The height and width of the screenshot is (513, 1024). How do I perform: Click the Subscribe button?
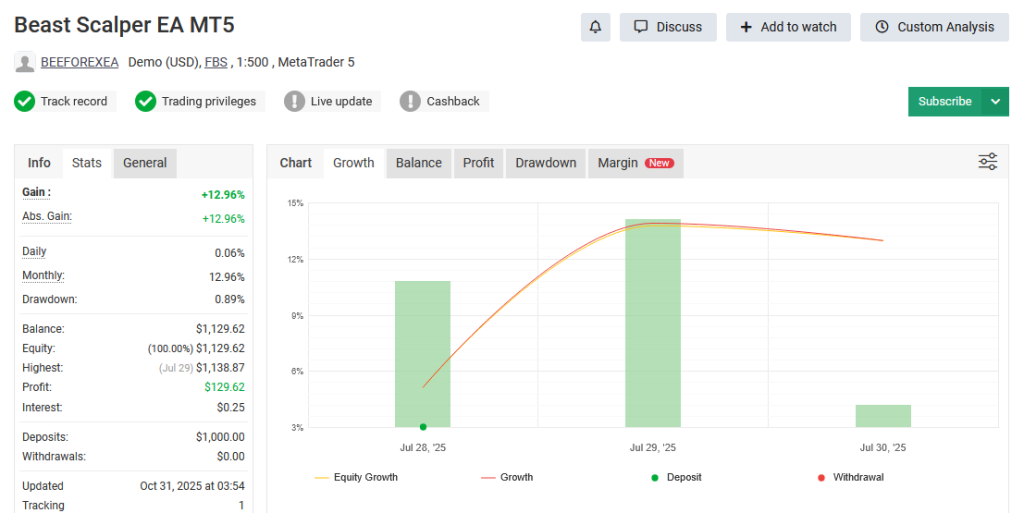[x=944, y=101]
